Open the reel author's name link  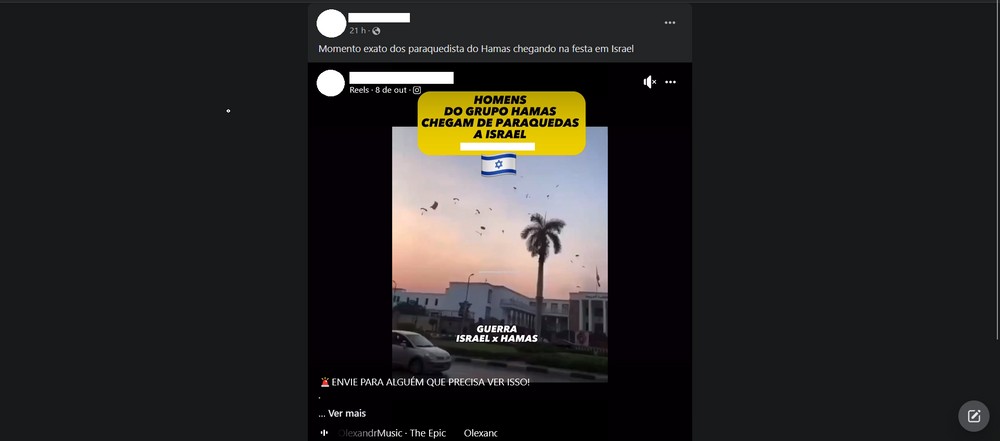pos(401,78)
